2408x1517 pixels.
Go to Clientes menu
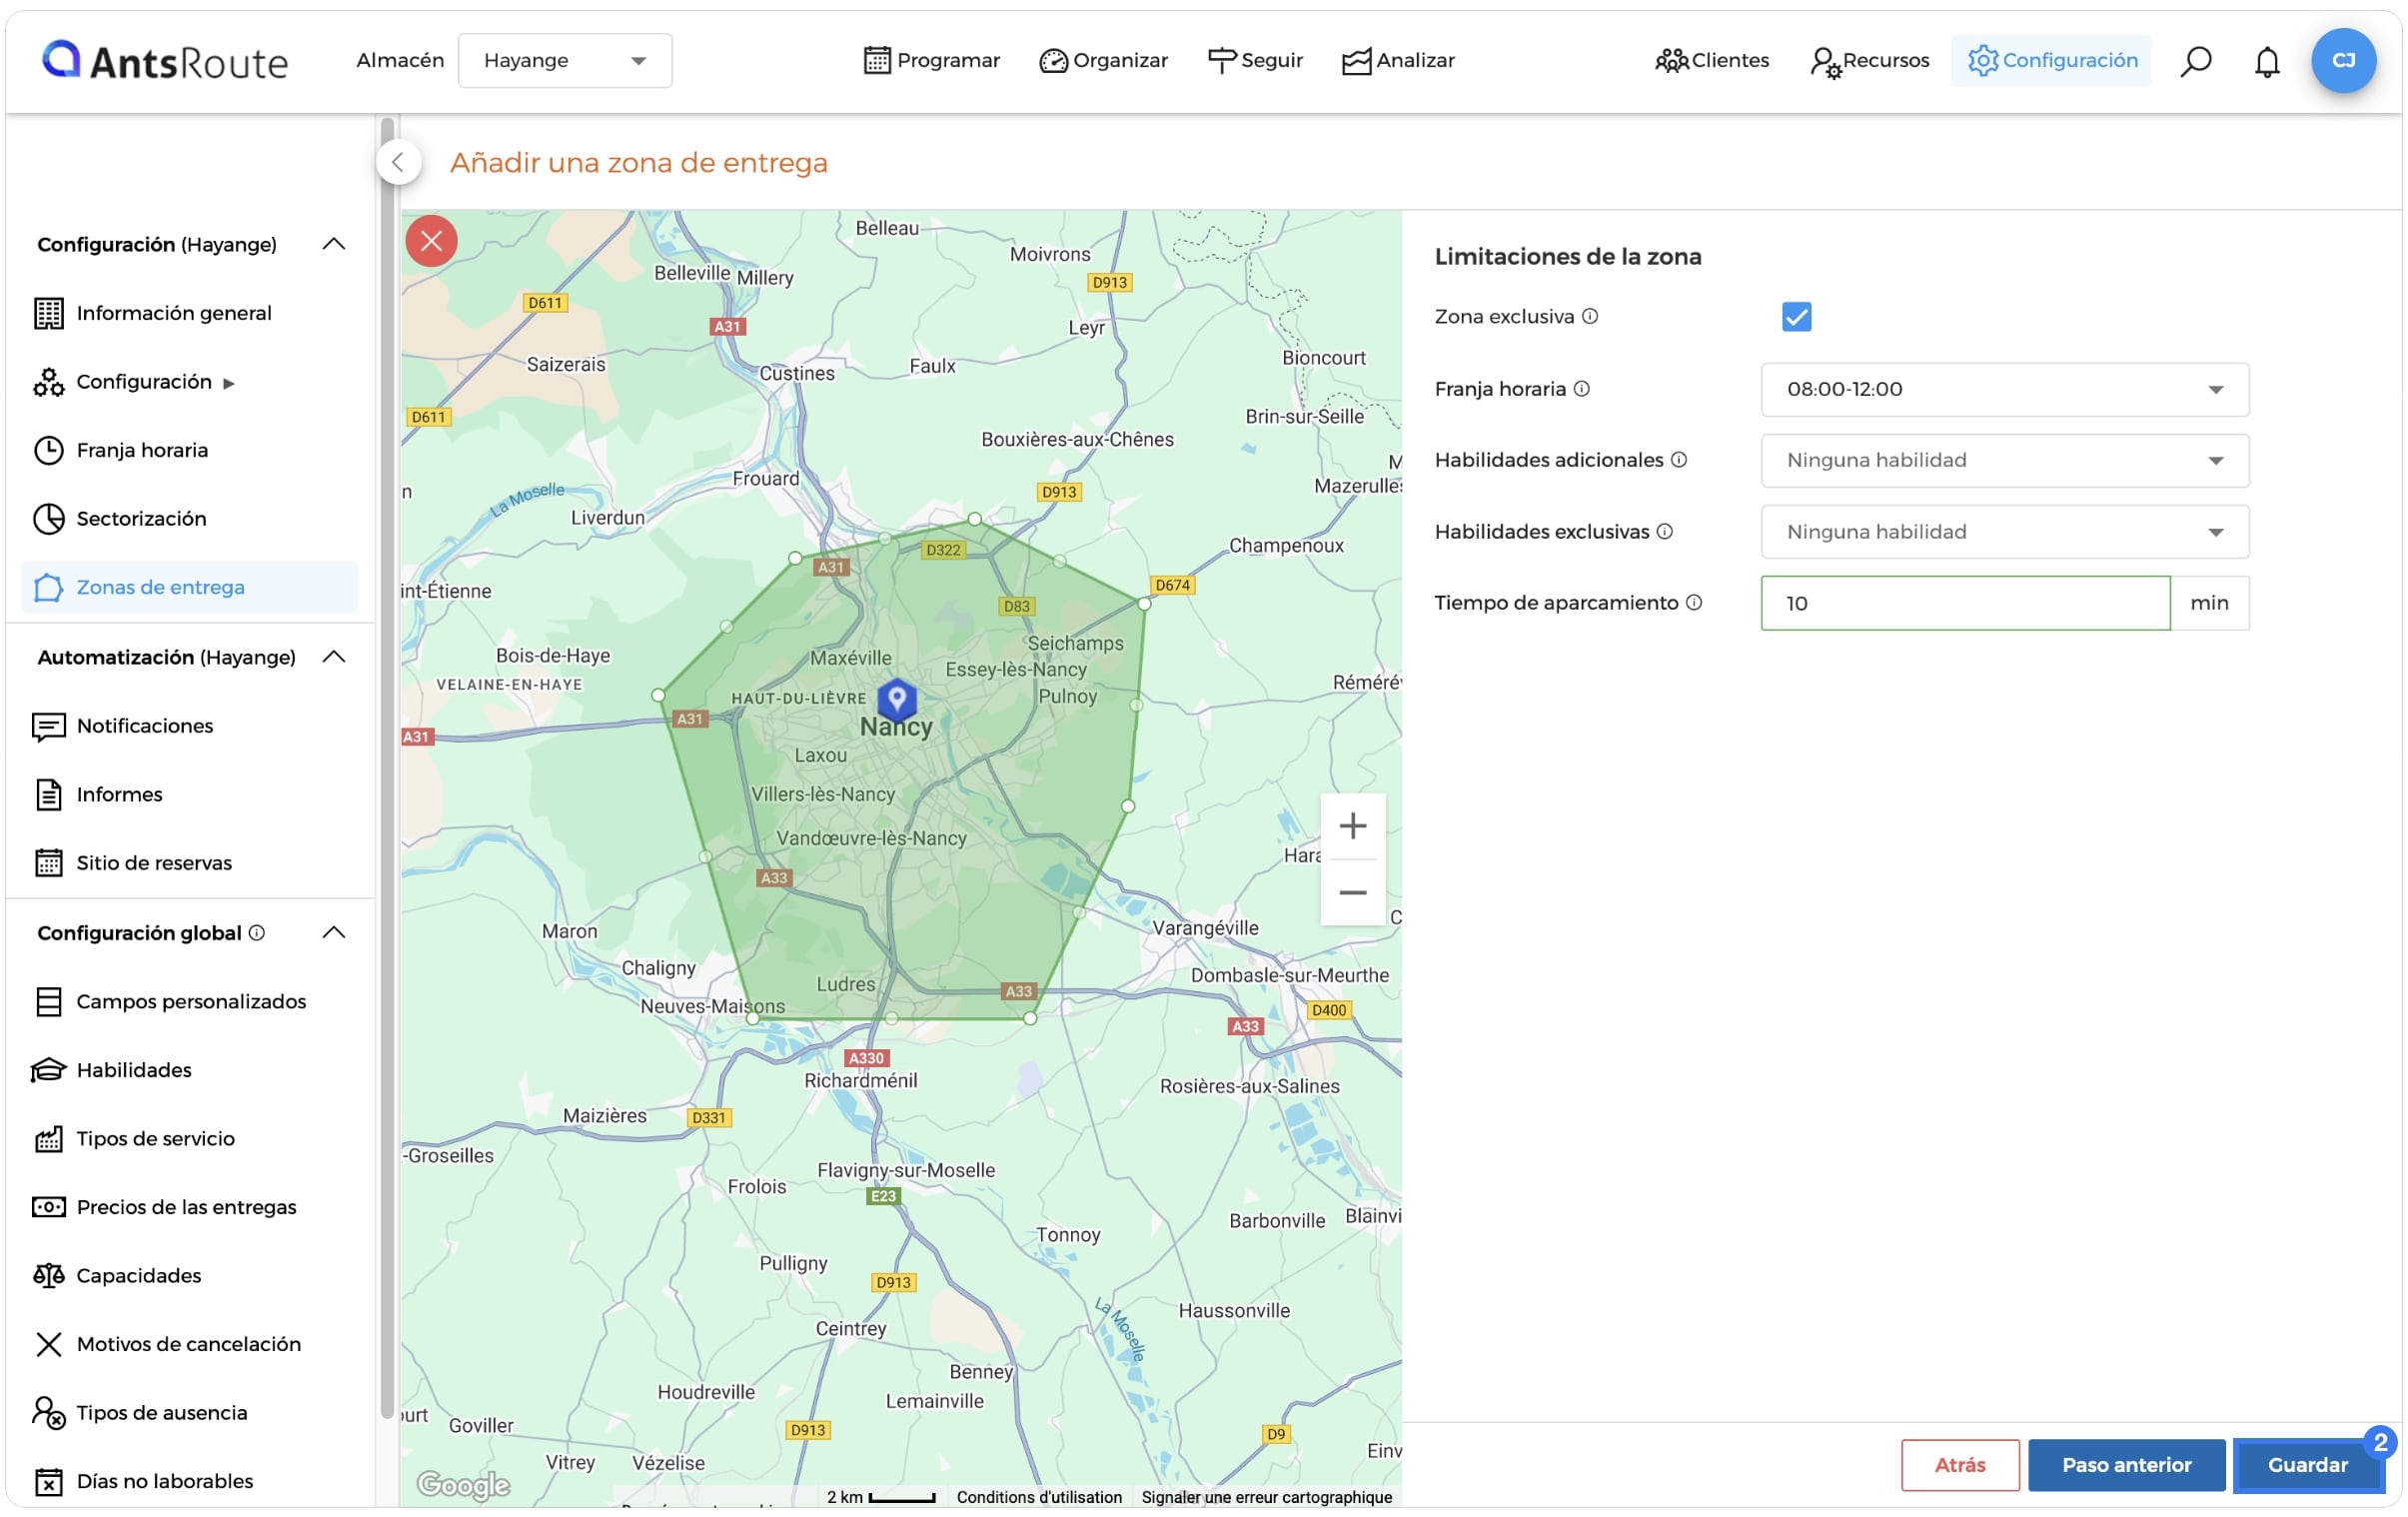pyautogui.click(x=1711, y=60)
